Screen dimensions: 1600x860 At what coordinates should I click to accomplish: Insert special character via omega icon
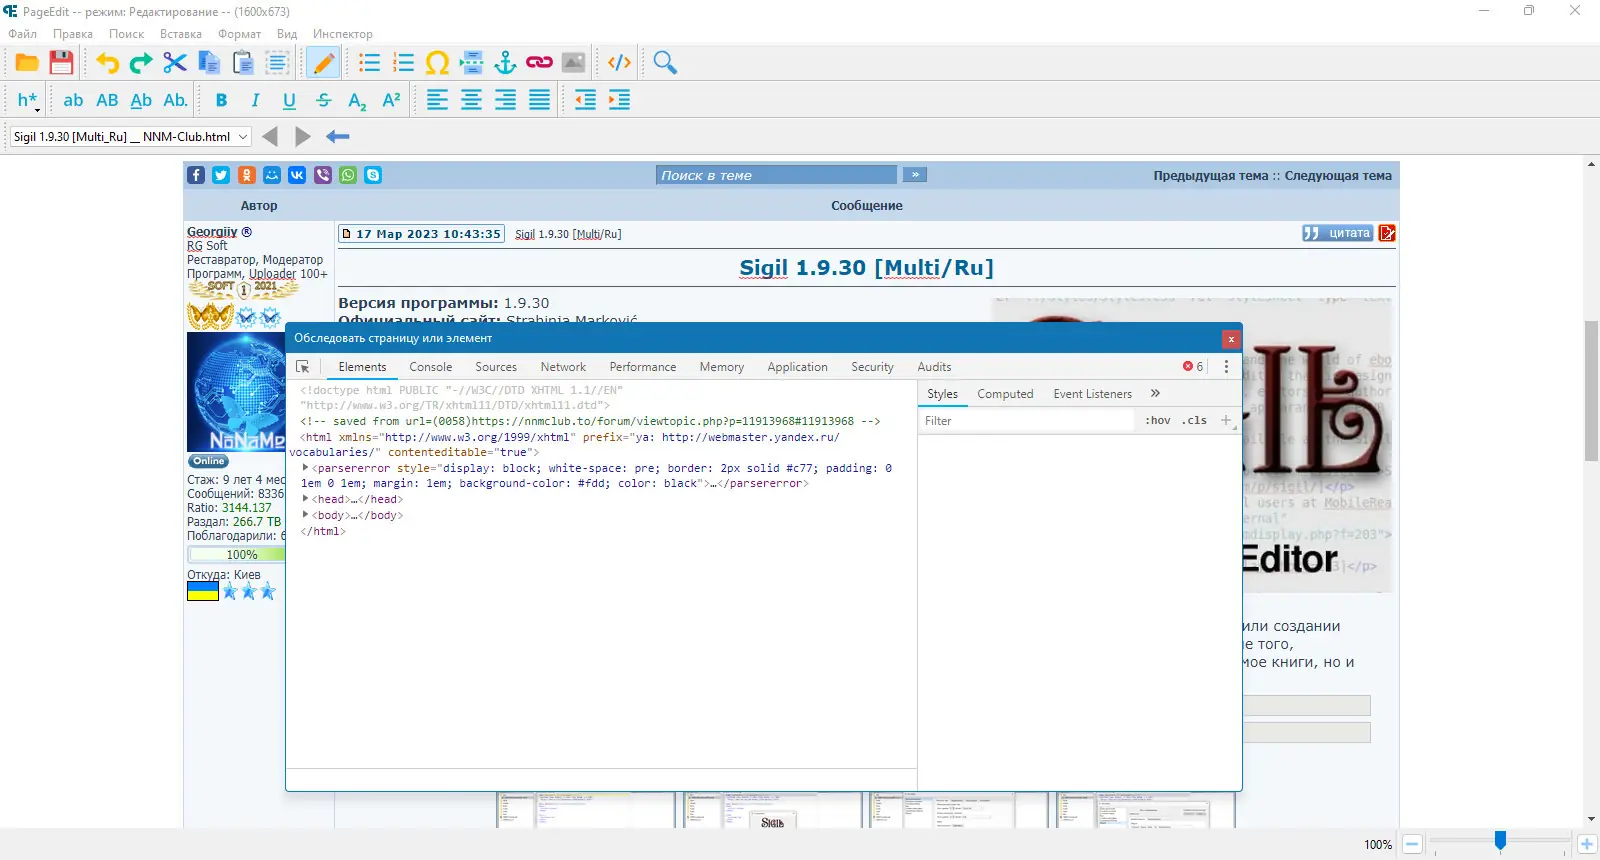[x=437, y=63]
